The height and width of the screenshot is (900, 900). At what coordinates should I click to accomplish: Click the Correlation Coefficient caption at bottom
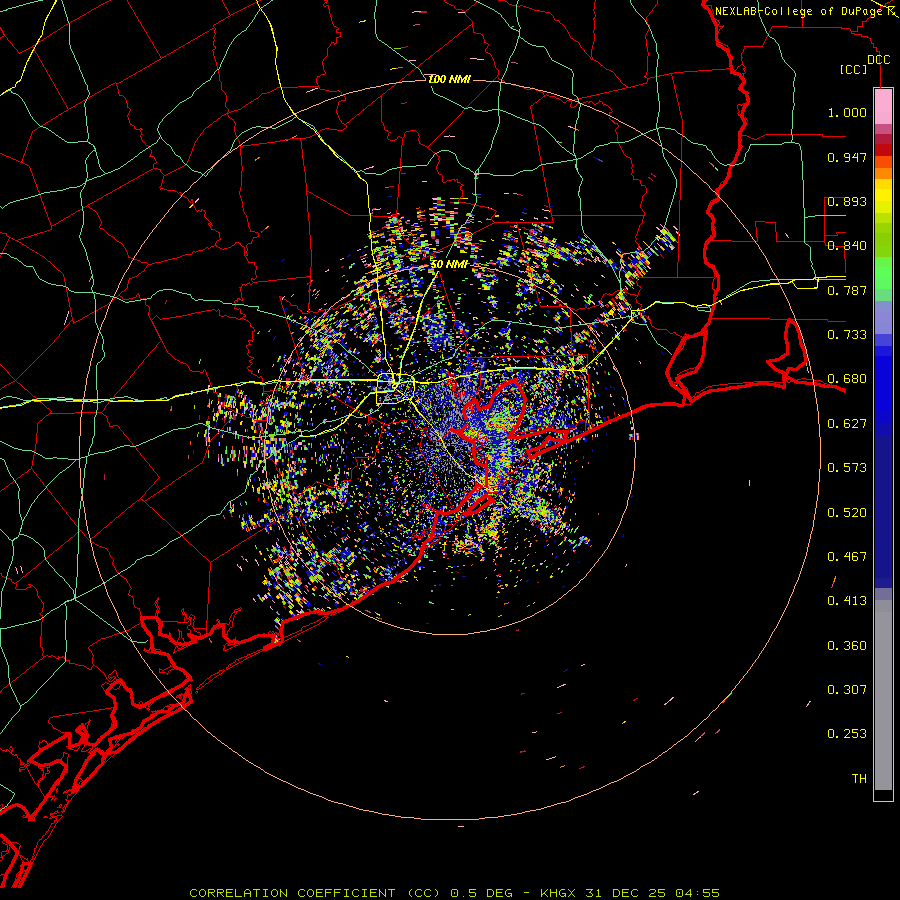pos(454,893)
